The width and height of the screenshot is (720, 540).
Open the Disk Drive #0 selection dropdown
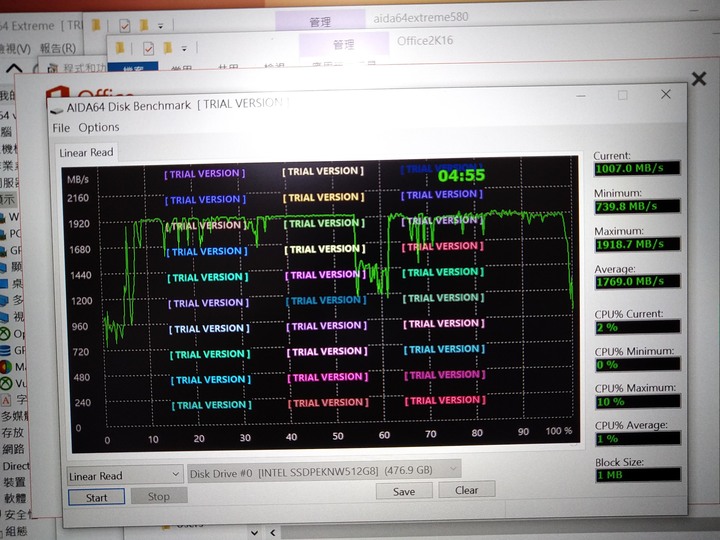tap(324, 471)
